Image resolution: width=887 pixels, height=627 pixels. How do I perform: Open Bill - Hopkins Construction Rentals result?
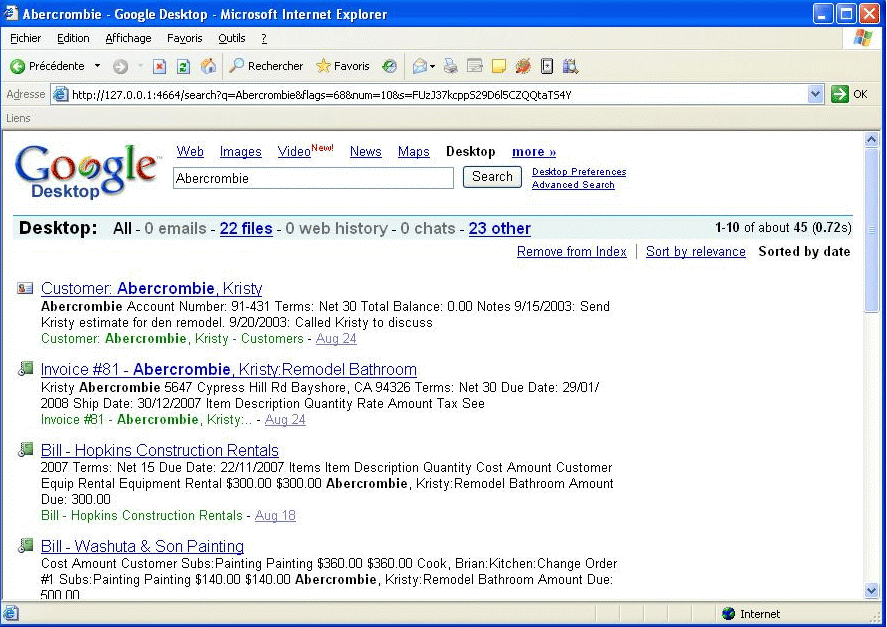160,450
